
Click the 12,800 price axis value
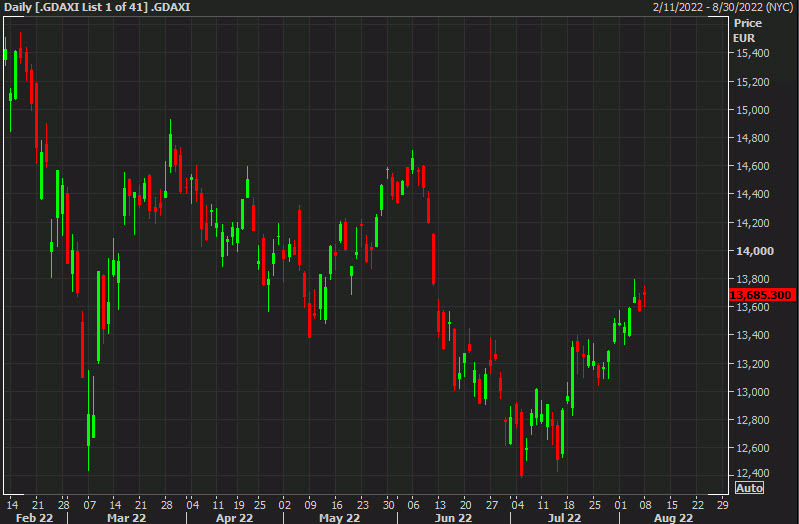[x=753, y=420]
